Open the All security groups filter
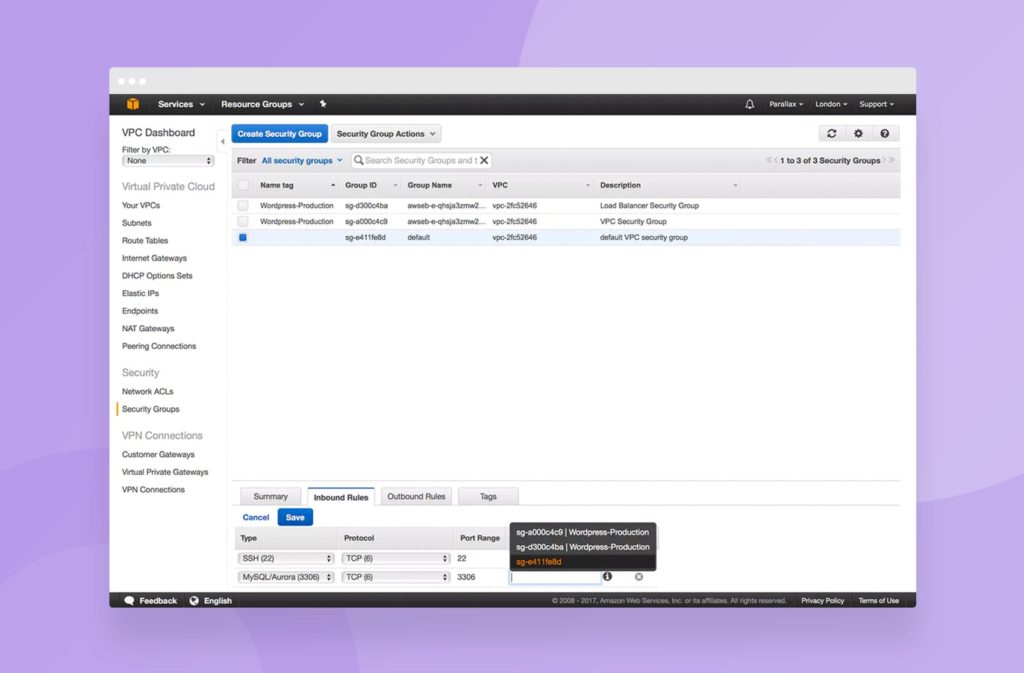The width and height of the screenshot is (1024, 673). pos(302,161)
